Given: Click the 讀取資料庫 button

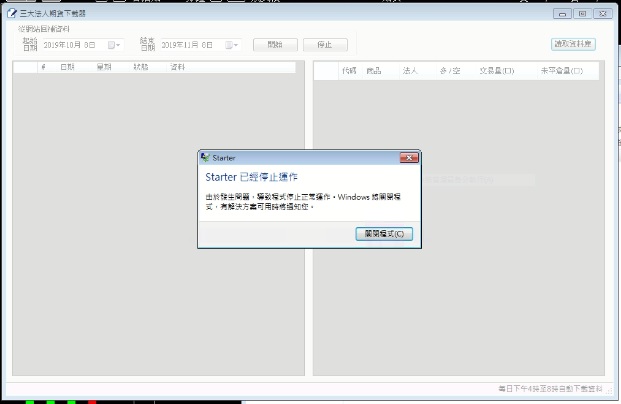Looking at the screenshot, I should pos(573,44).
